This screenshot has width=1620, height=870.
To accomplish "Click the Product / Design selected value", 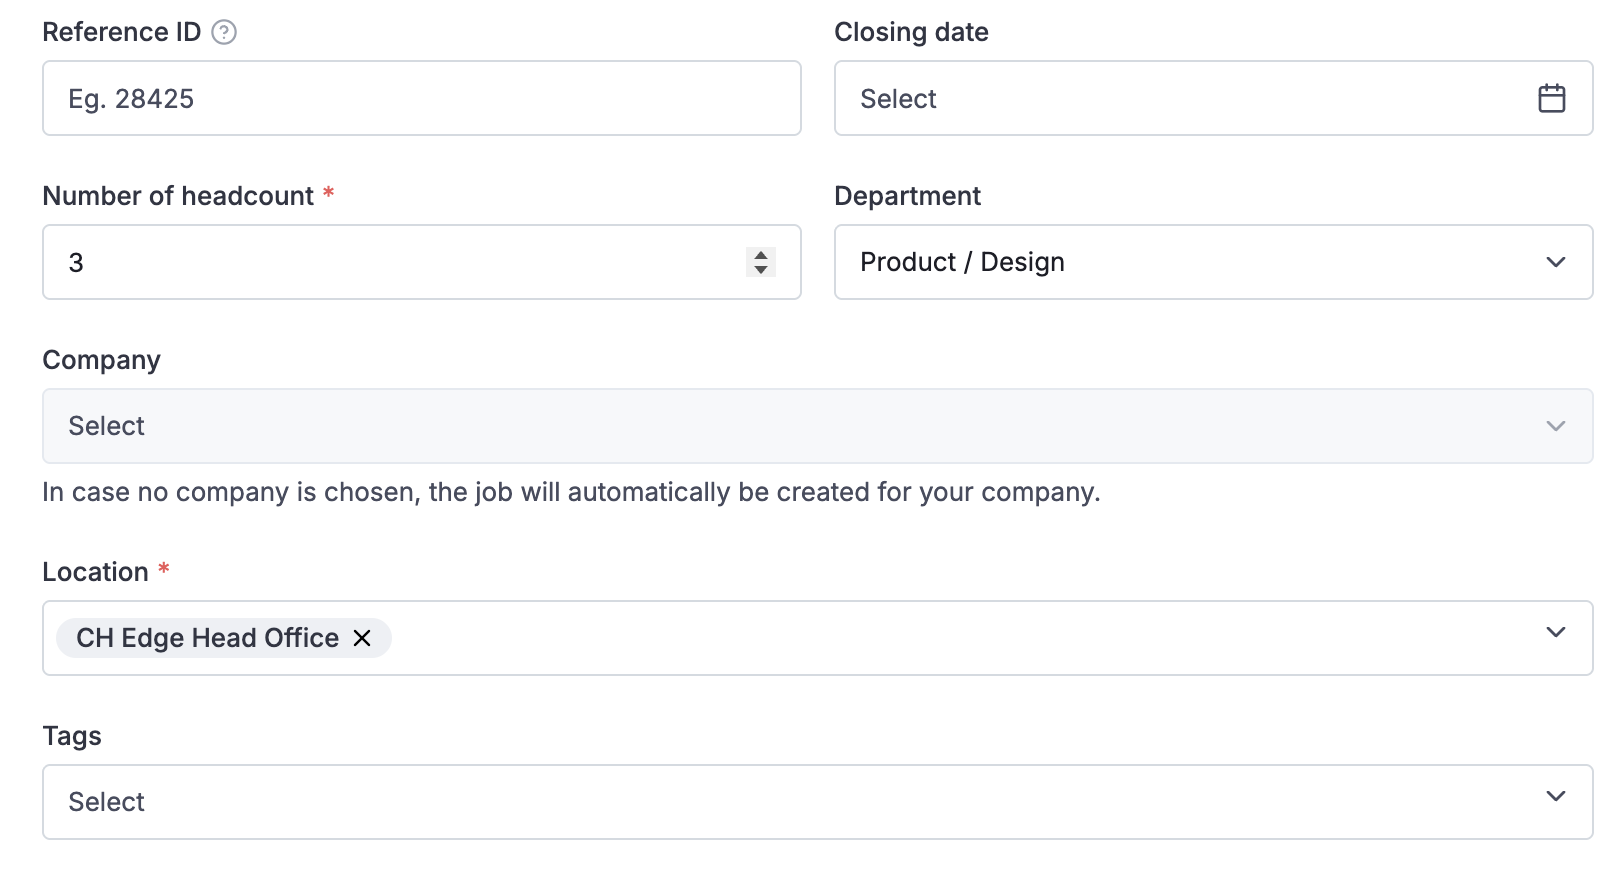I will click(962, 262).
